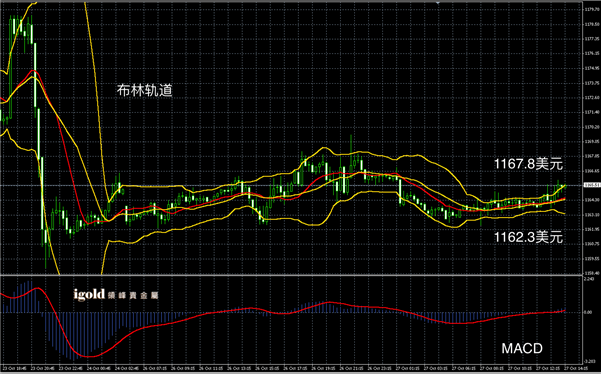
Task: Select the 1167.8美元 price annotation
Action: [528, 164]
